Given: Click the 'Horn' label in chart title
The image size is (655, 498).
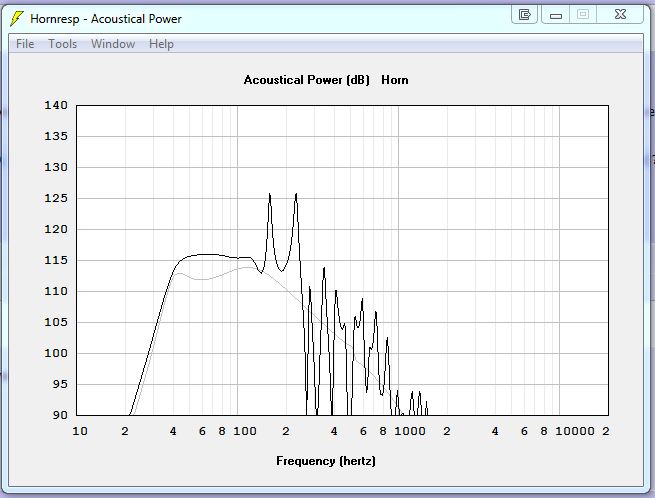Looking at the screenshot, I should (x=395, y=80).
